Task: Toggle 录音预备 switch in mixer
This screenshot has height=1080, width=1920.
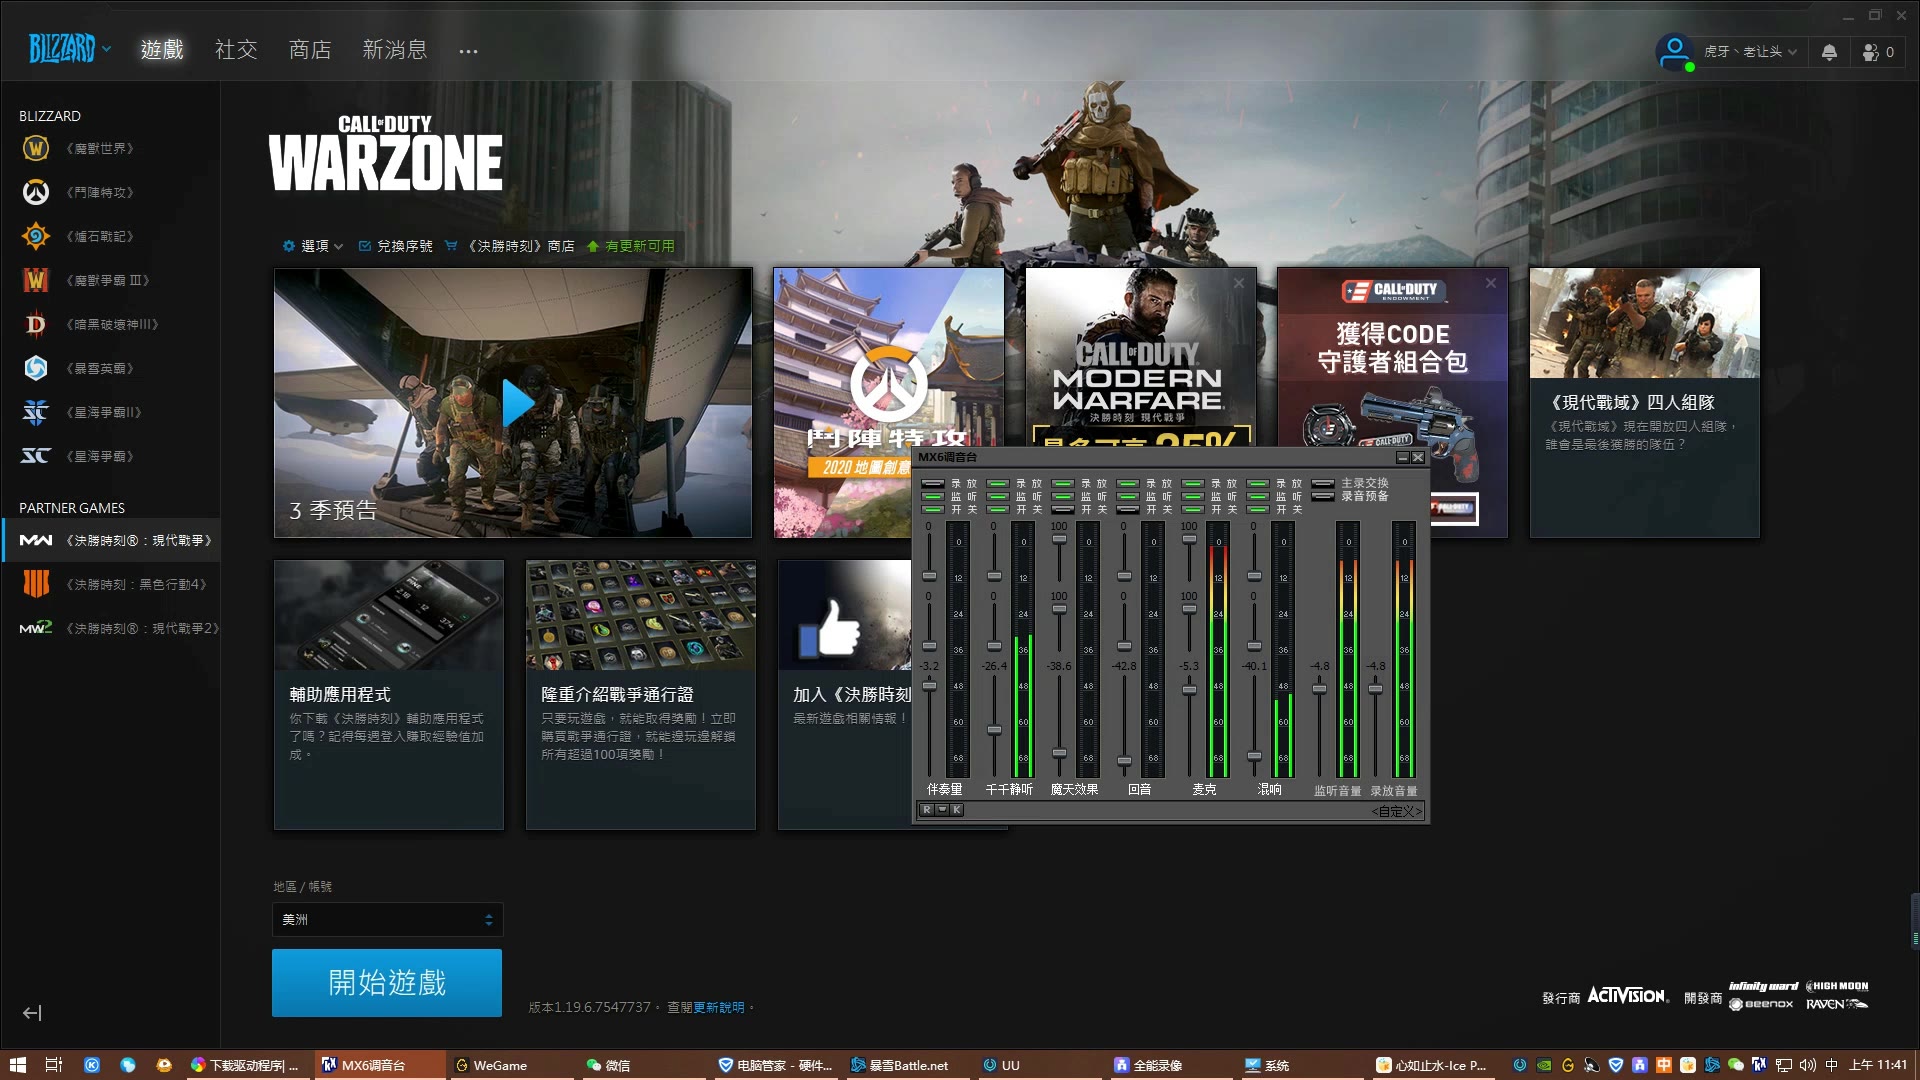Action: point(1322,496)
